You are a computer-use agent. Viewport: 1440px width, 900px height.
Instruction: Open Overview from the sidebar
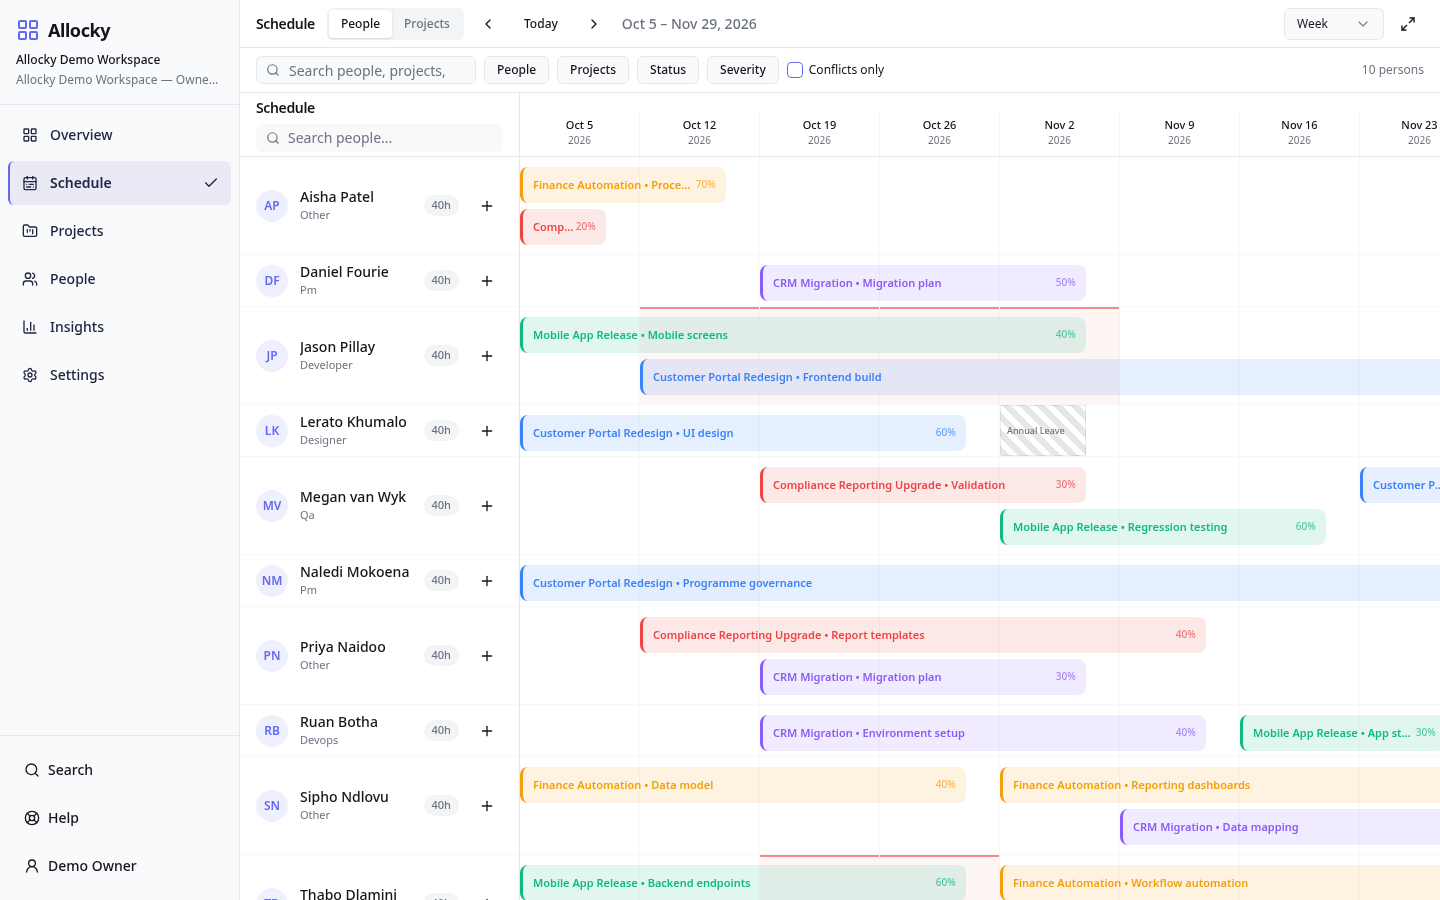(119, 135)
